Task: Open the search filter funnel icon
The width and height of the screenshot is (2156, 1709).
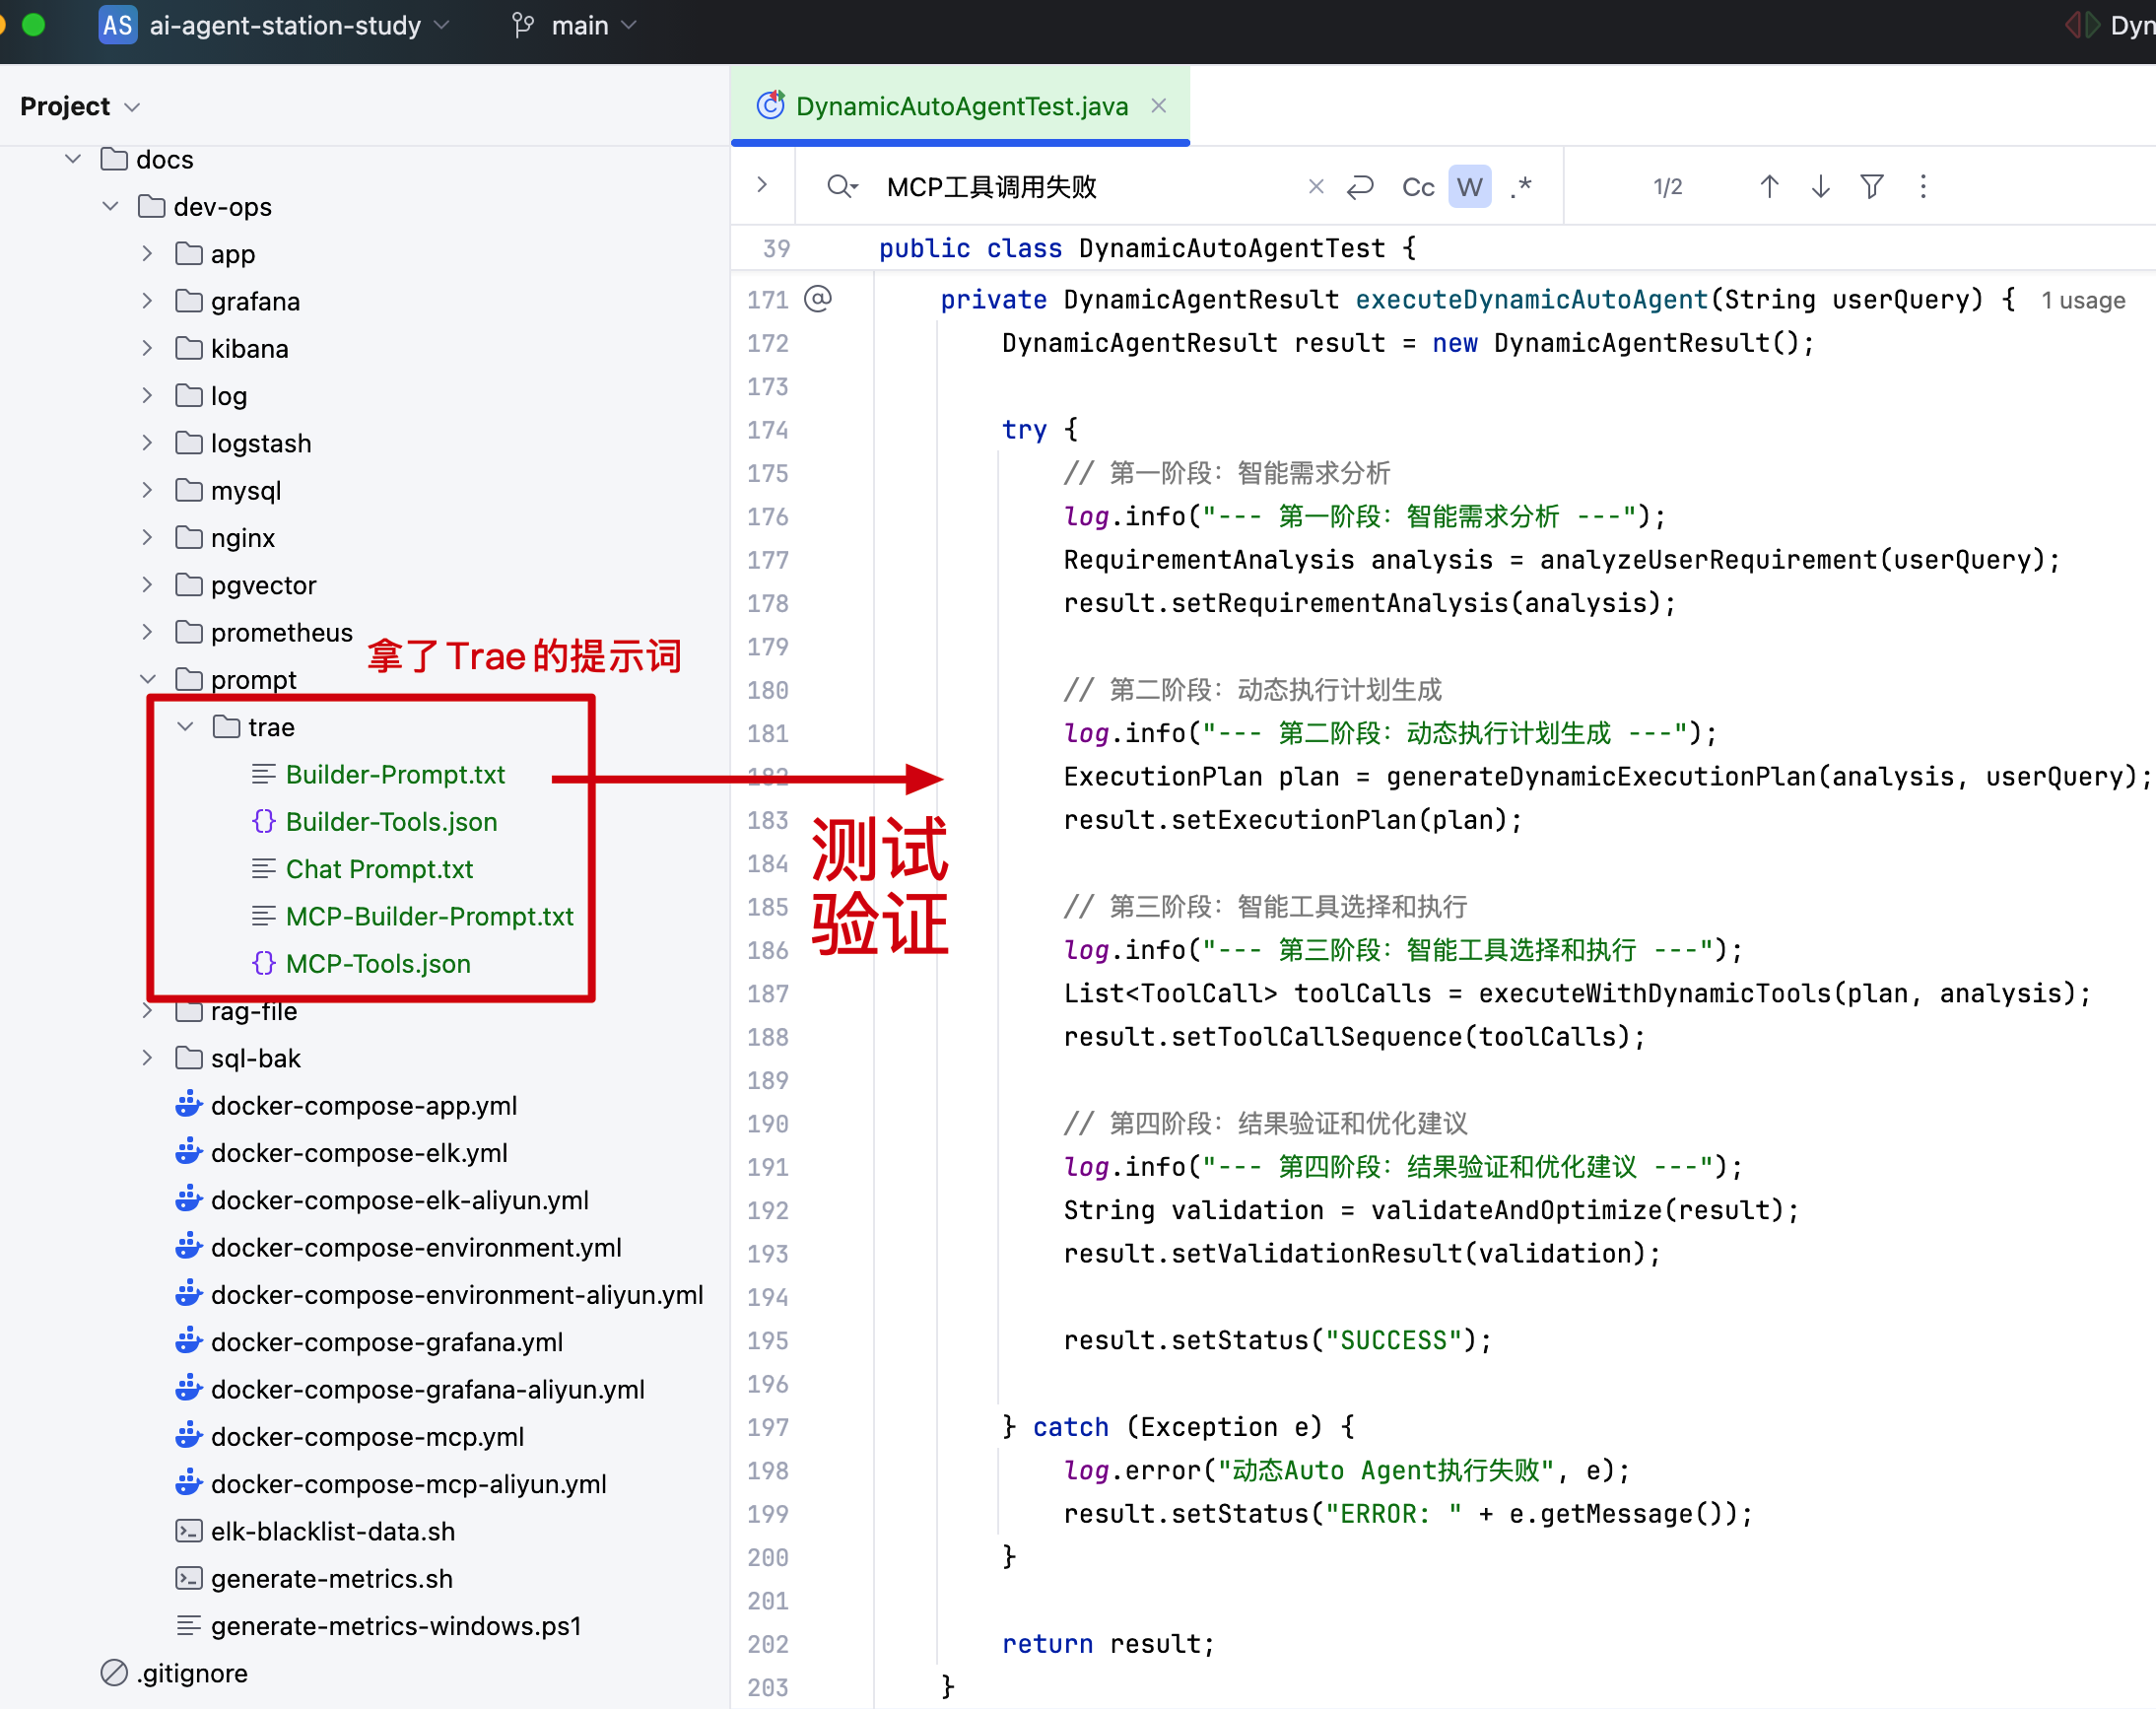Action: point(1871,187)
